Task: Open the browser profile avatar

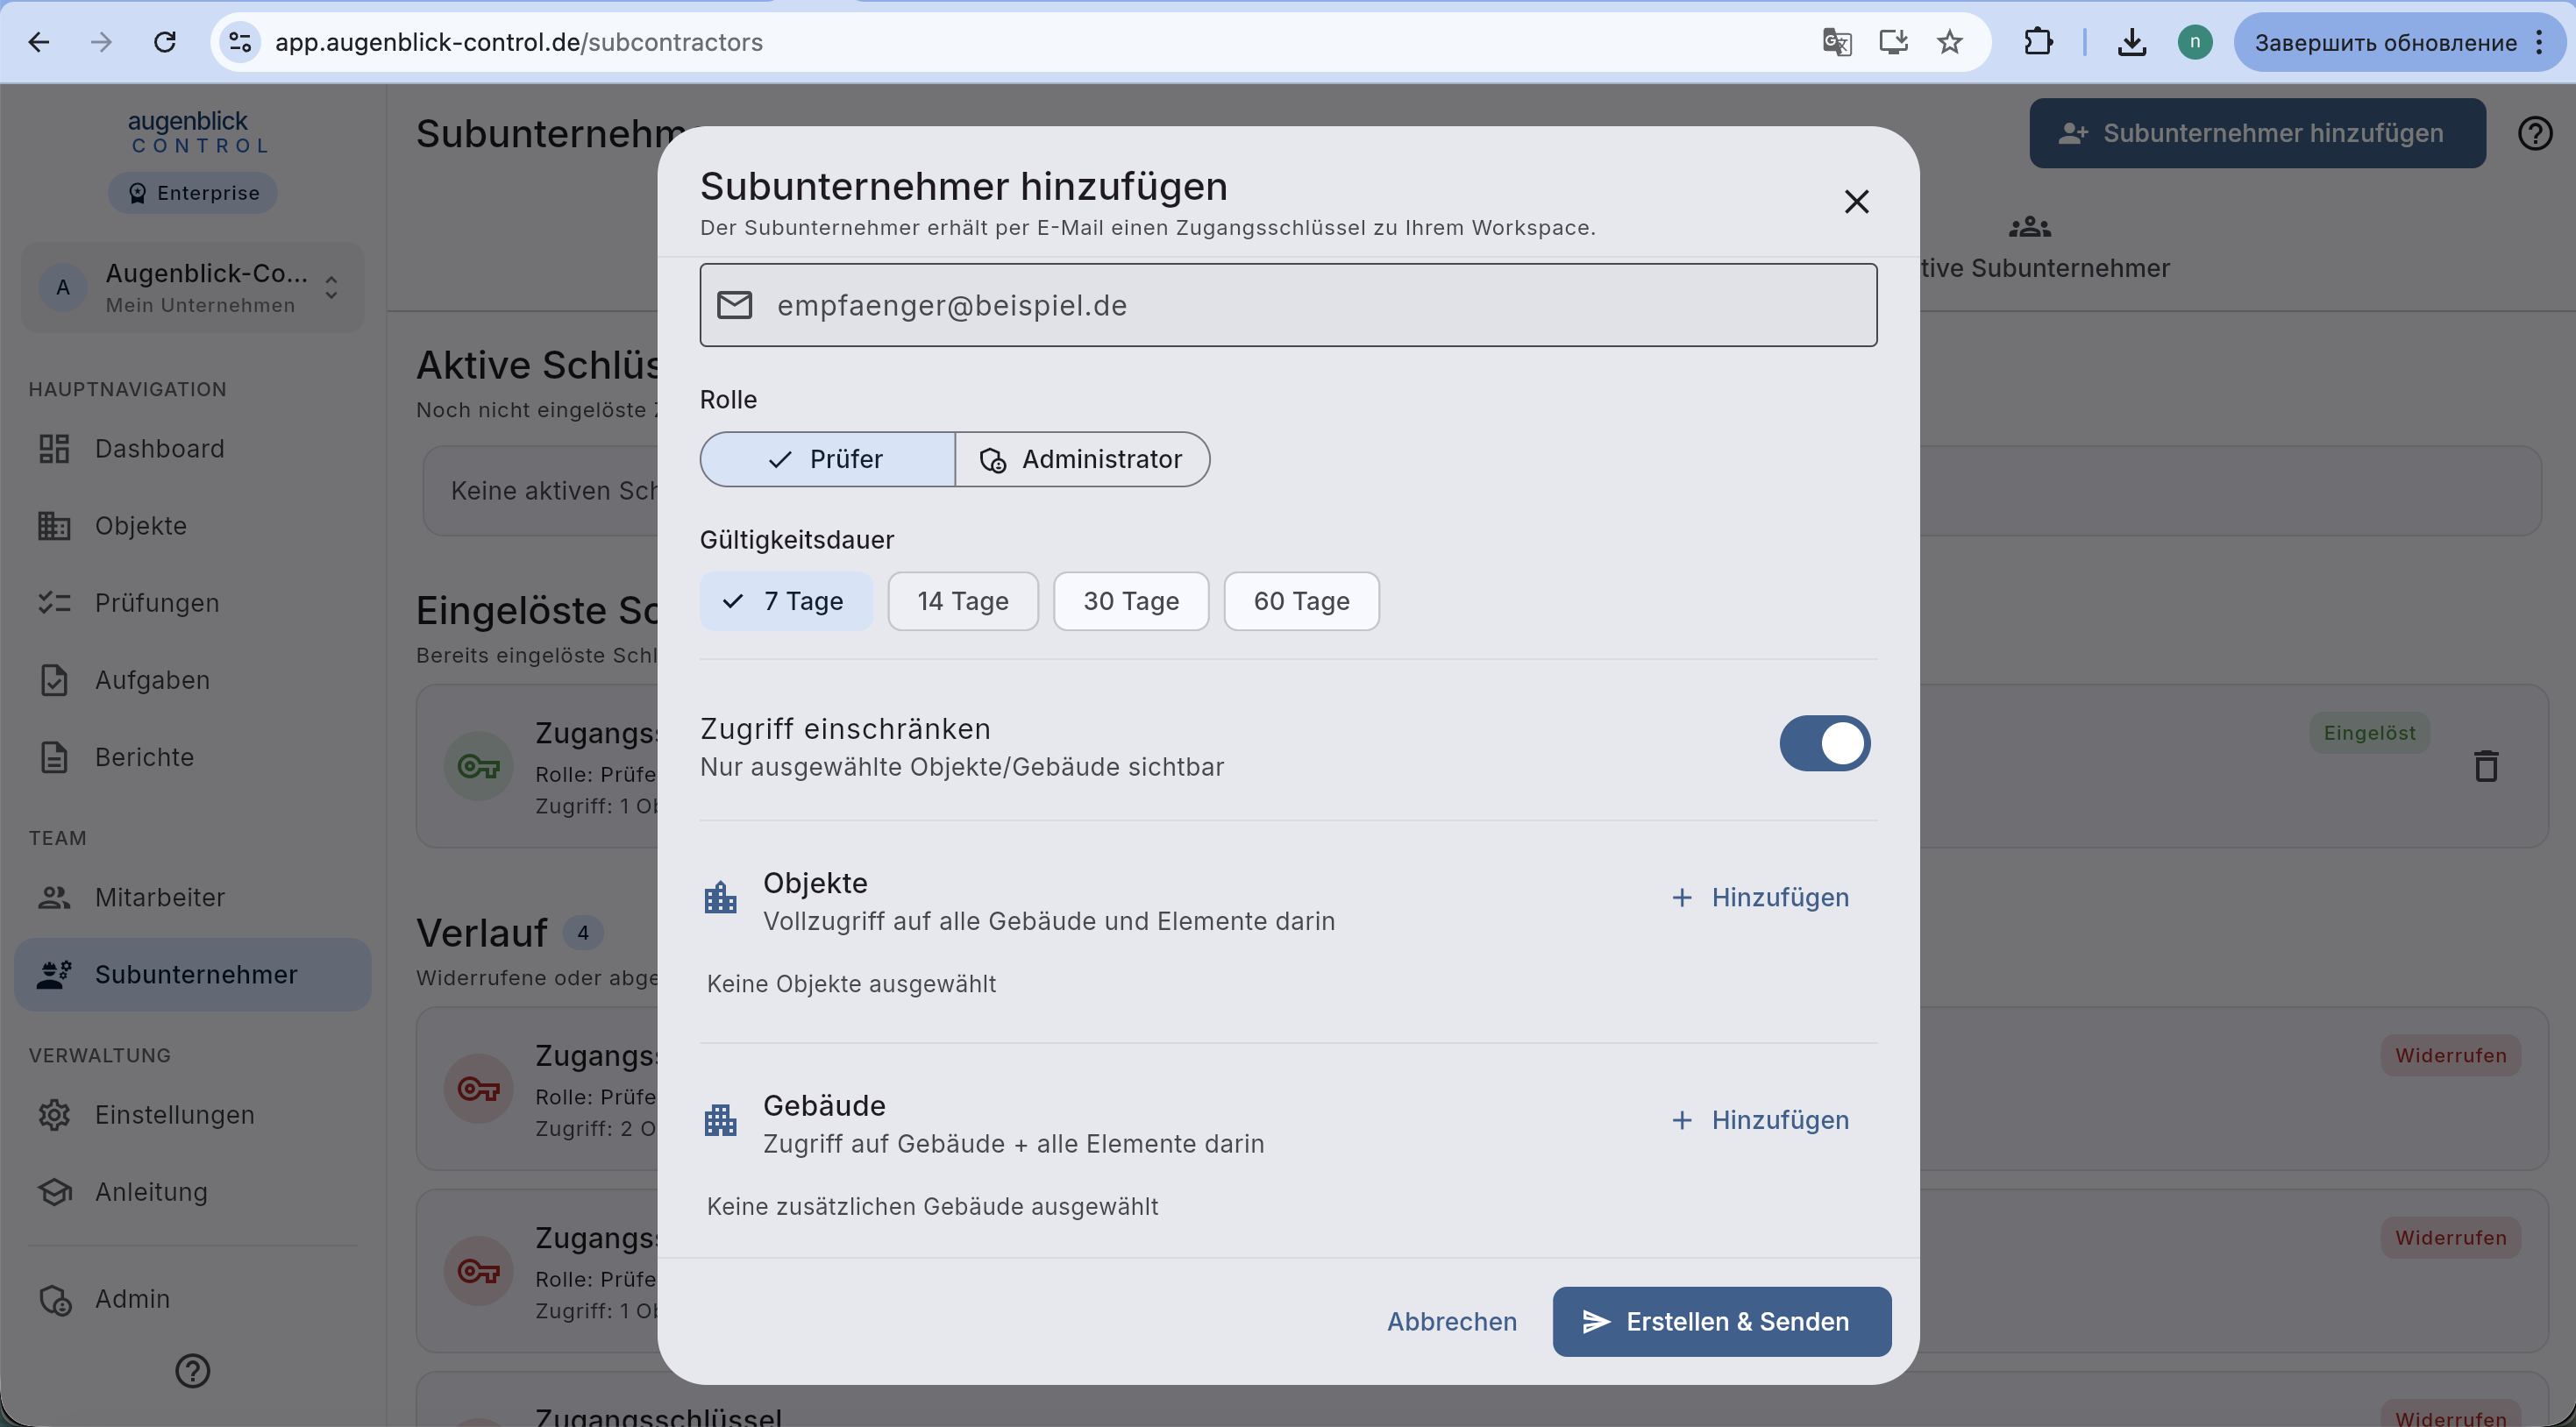Action: coord(2195,42)
